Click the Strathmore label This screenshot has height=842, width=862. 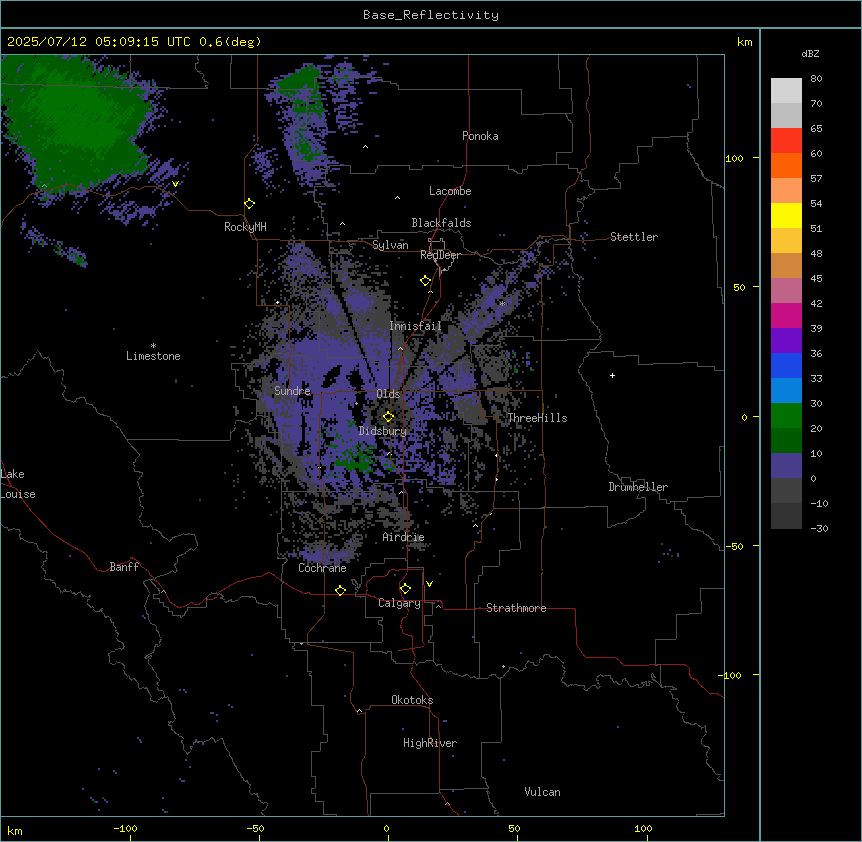point(516,608)
